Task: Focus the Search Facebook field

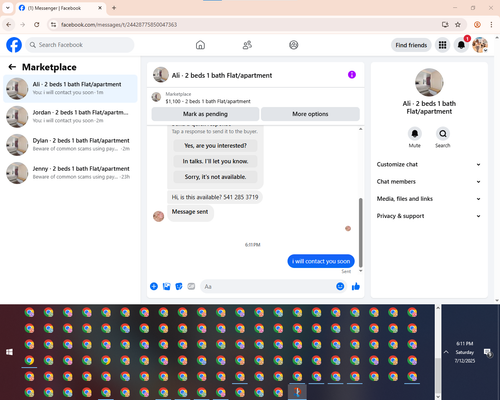Action: 80,45
